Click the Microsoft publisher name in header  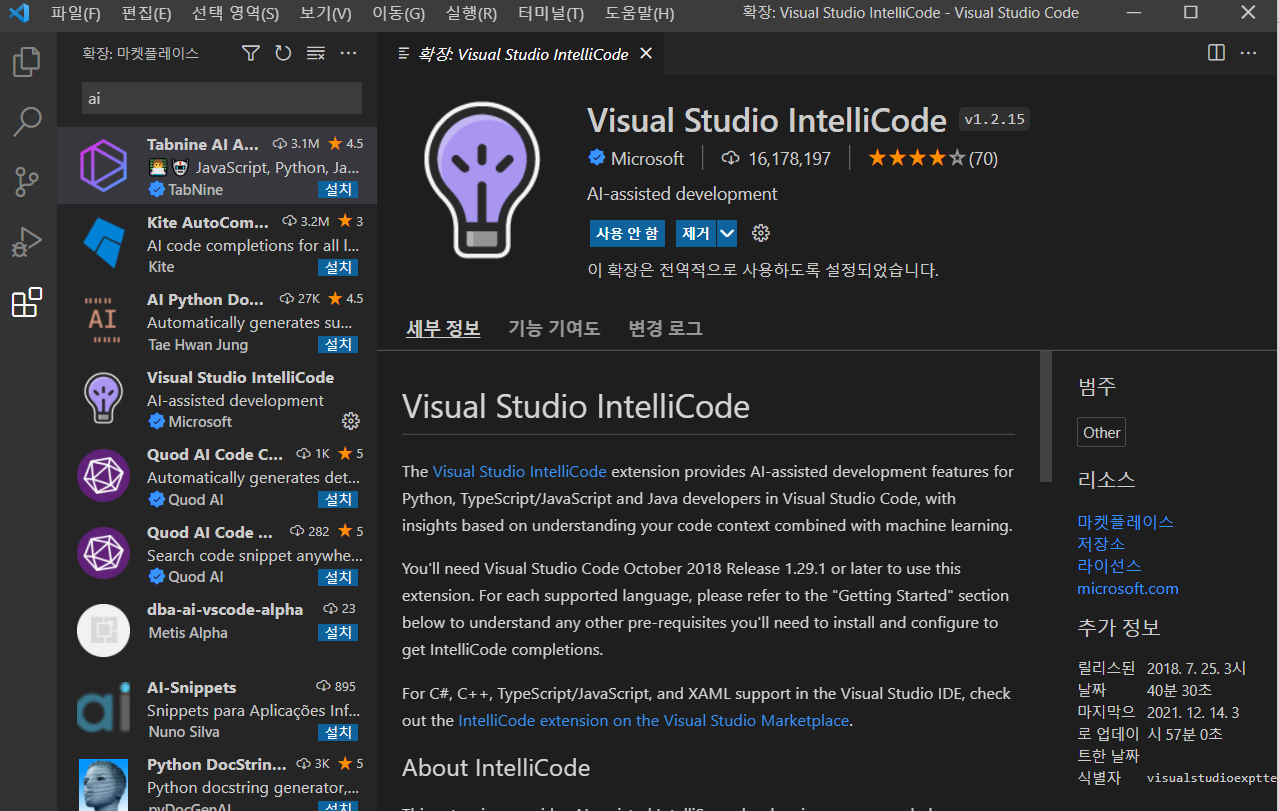[647, 158]
